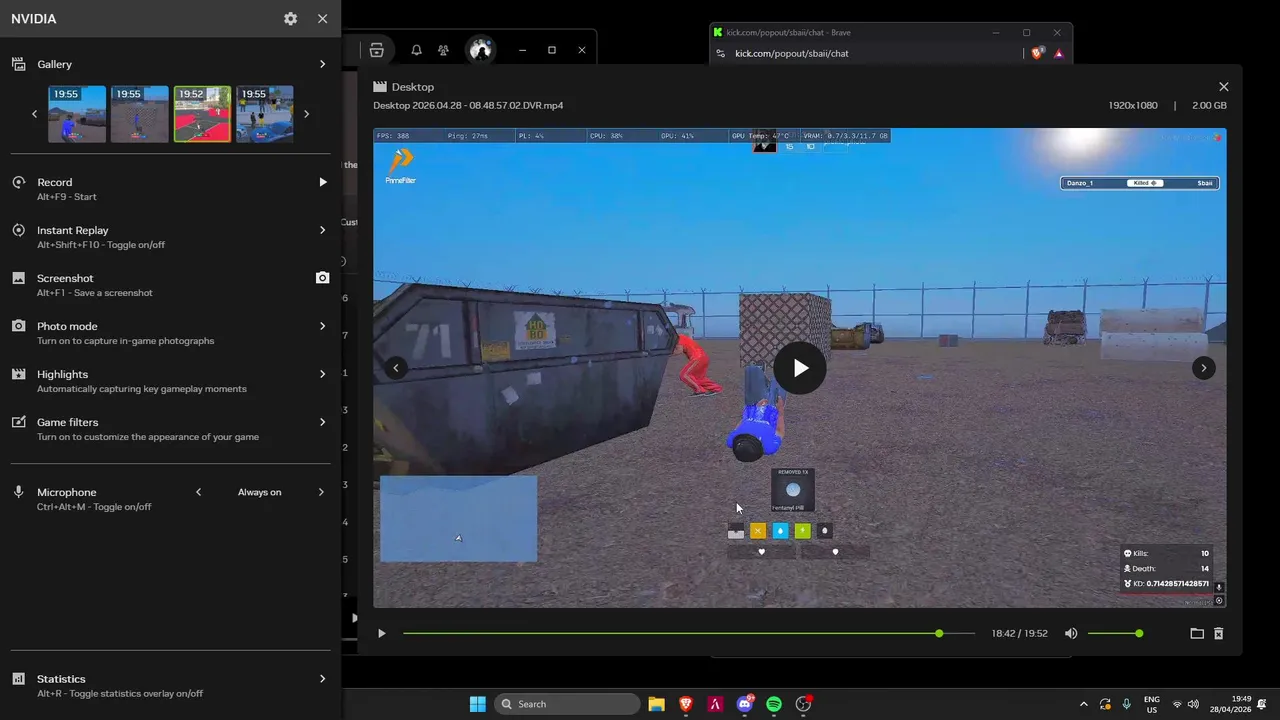Click the Record menu entry

coord(170,188)
